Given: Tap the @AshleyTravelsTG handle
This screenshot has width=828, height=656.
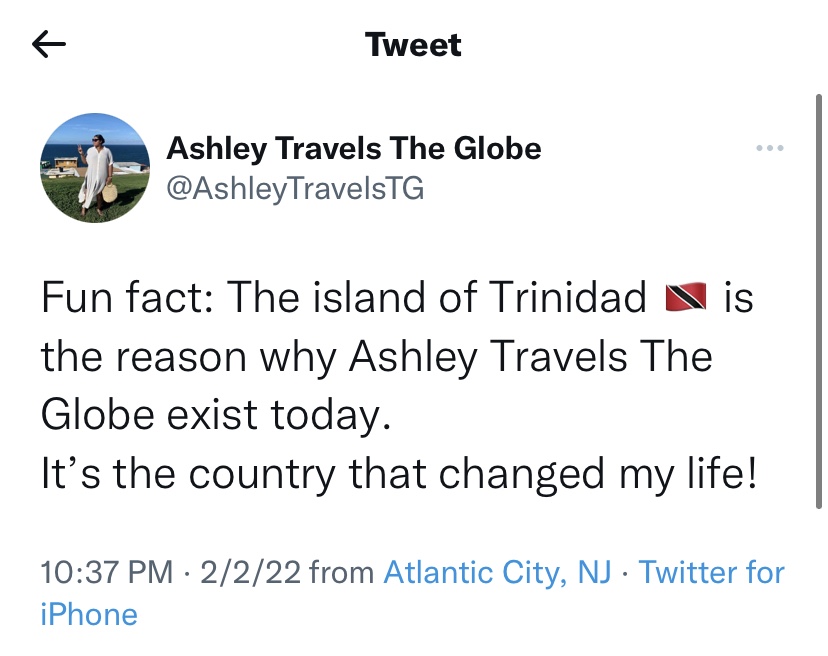Looking at the screenshot, I should pos(294,187).
